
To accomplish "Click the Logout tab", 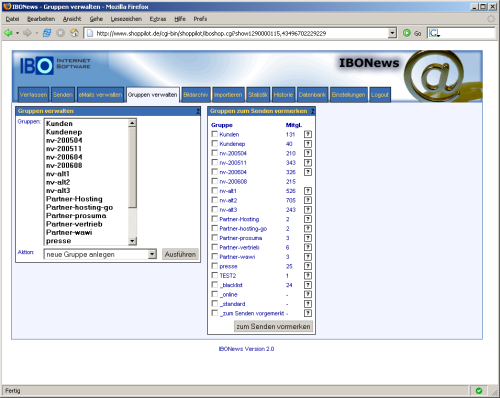I will 380,95.
